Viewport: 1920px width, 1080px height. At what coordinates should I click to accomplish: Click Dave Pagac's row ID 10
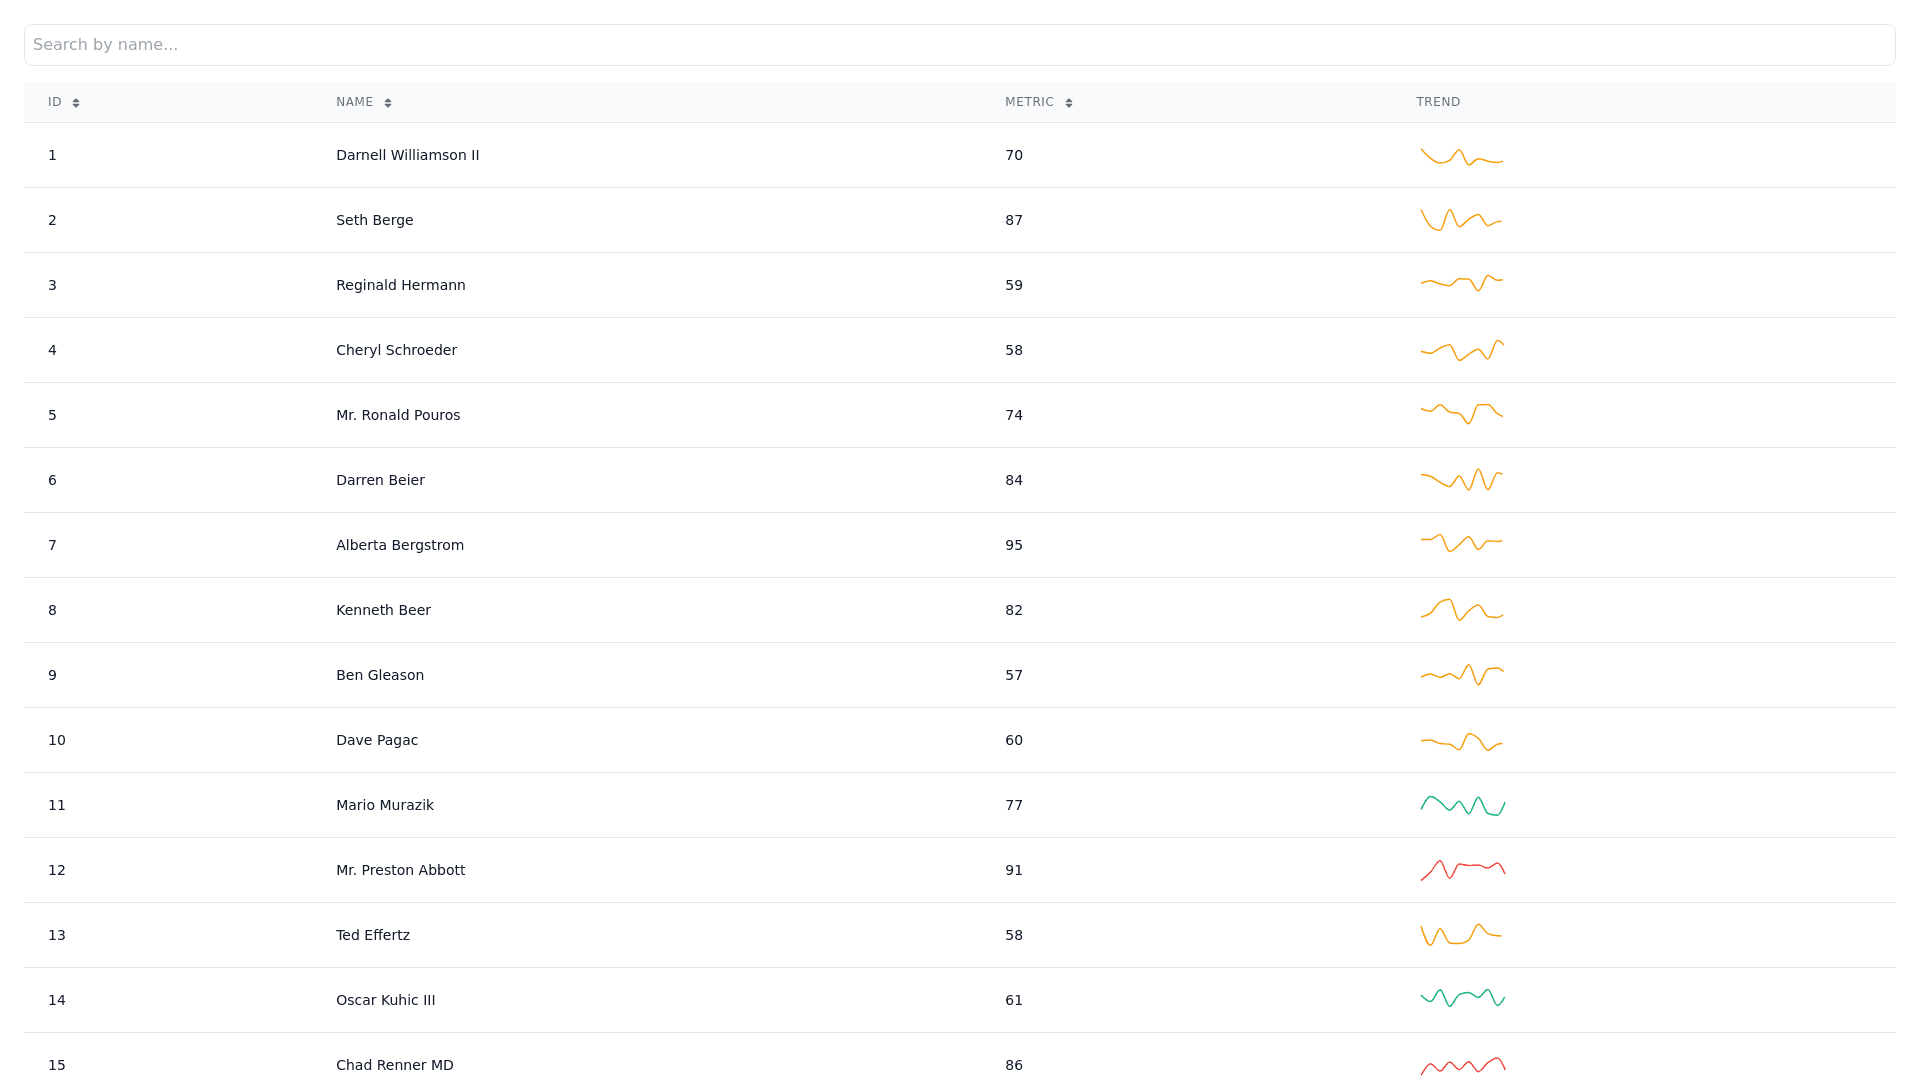click(x=57, y=740)
